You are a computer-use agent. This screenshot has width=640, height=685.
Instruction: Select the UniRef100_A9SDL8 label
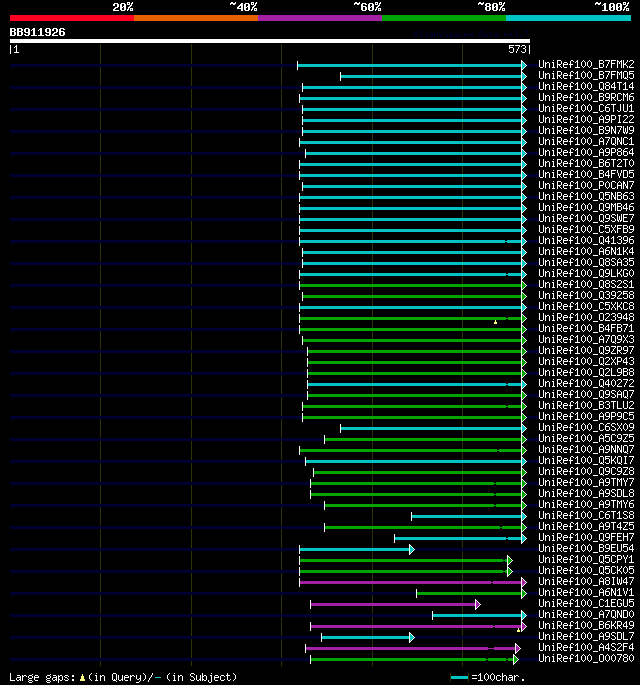(586, 493)
